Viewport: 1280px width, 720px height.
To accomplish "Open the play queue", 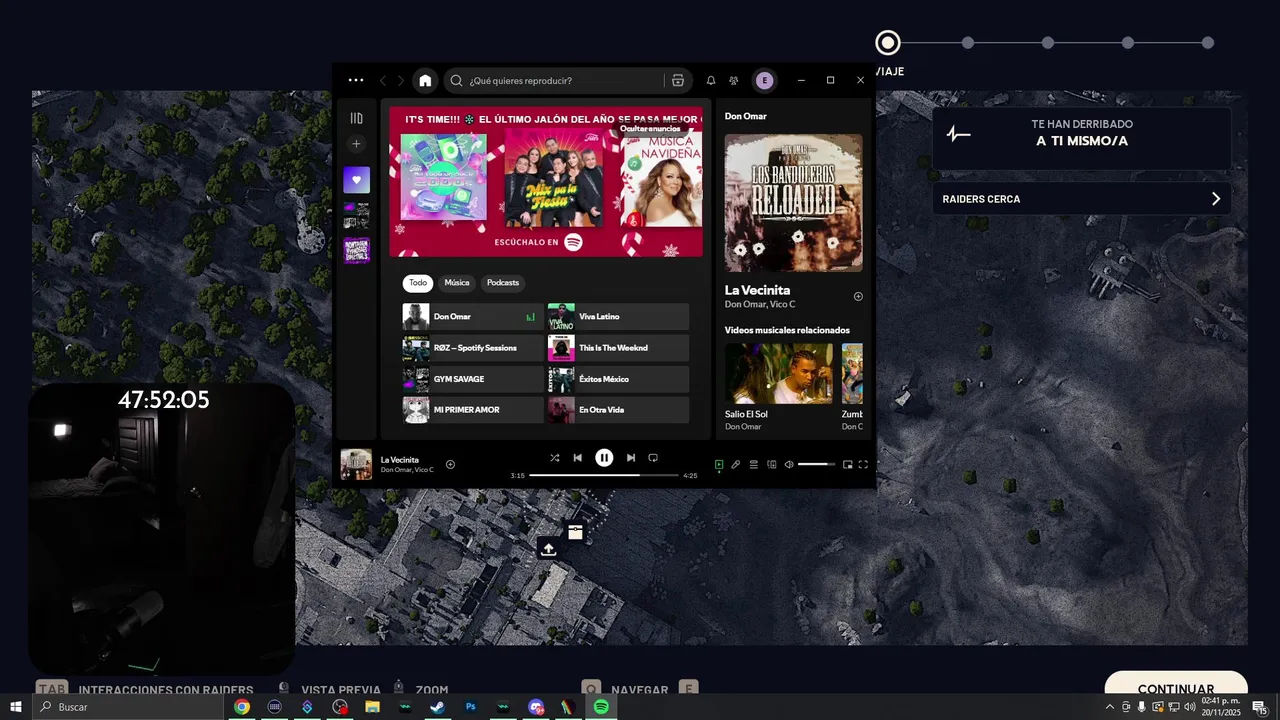I will [x=754, y=465].
